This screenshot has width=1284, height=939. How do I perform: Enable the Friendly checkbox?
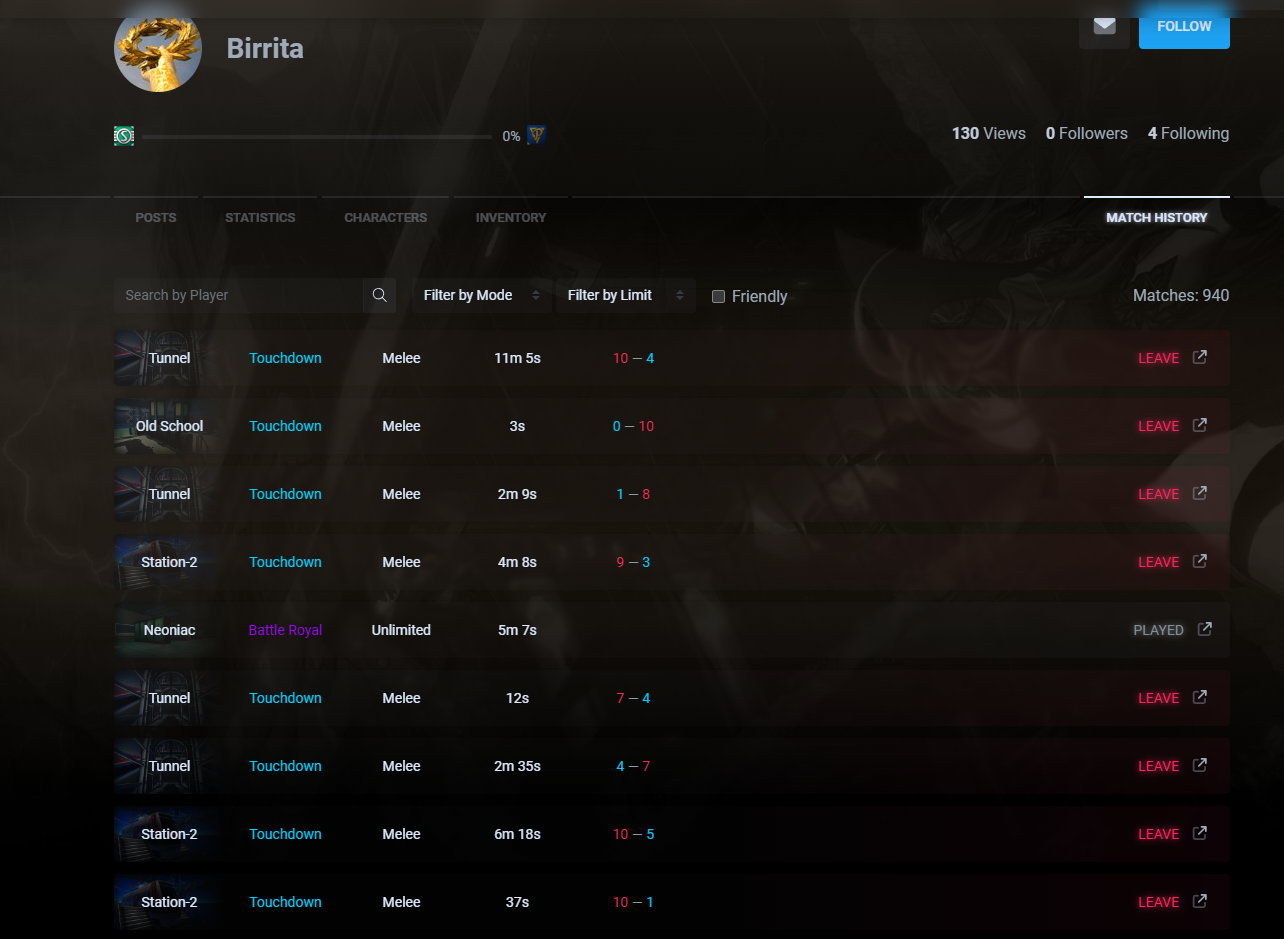pyautogui.click(x=718, y=296)
